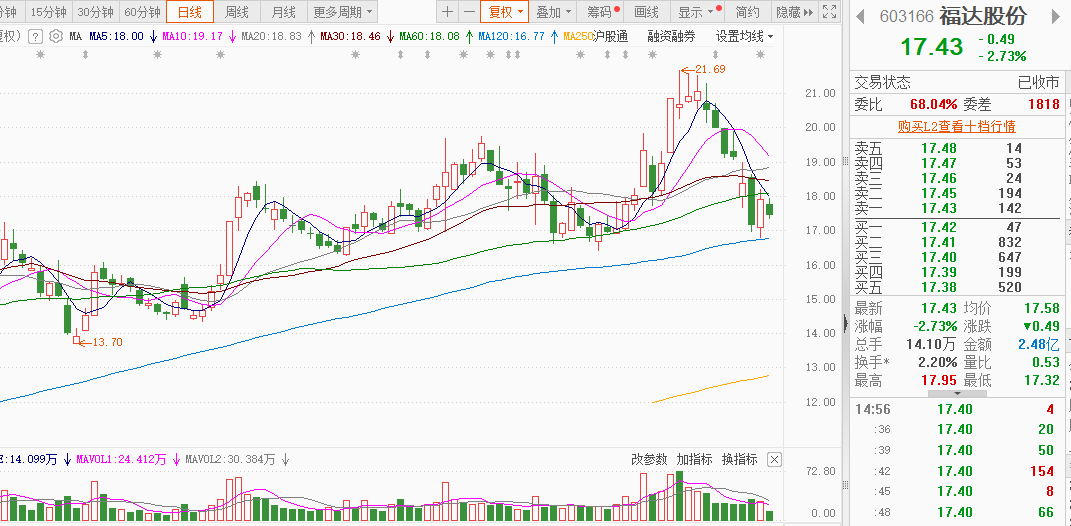The image size is (1071, 526).
Task: Click the MAVOL2:30.384万 volume average label
Action: point(230,460)
